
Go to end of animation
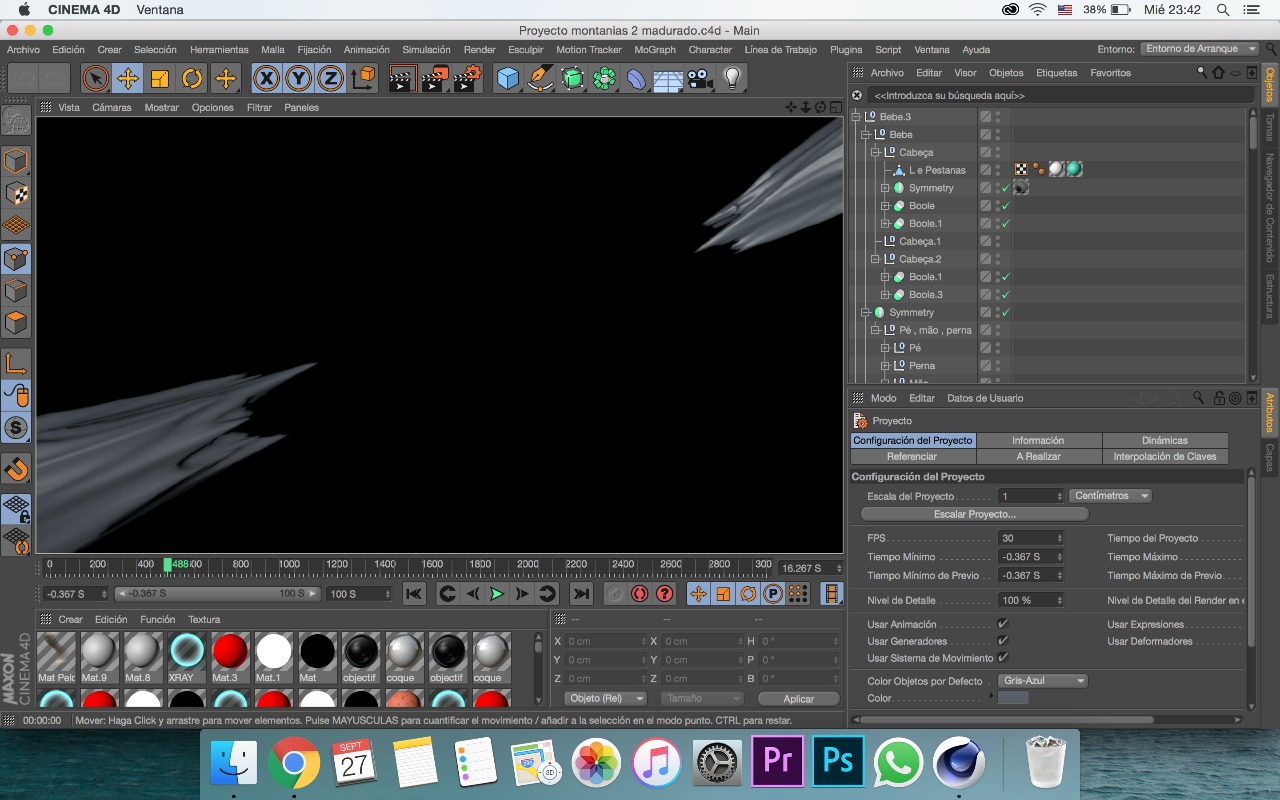(580, 594)
